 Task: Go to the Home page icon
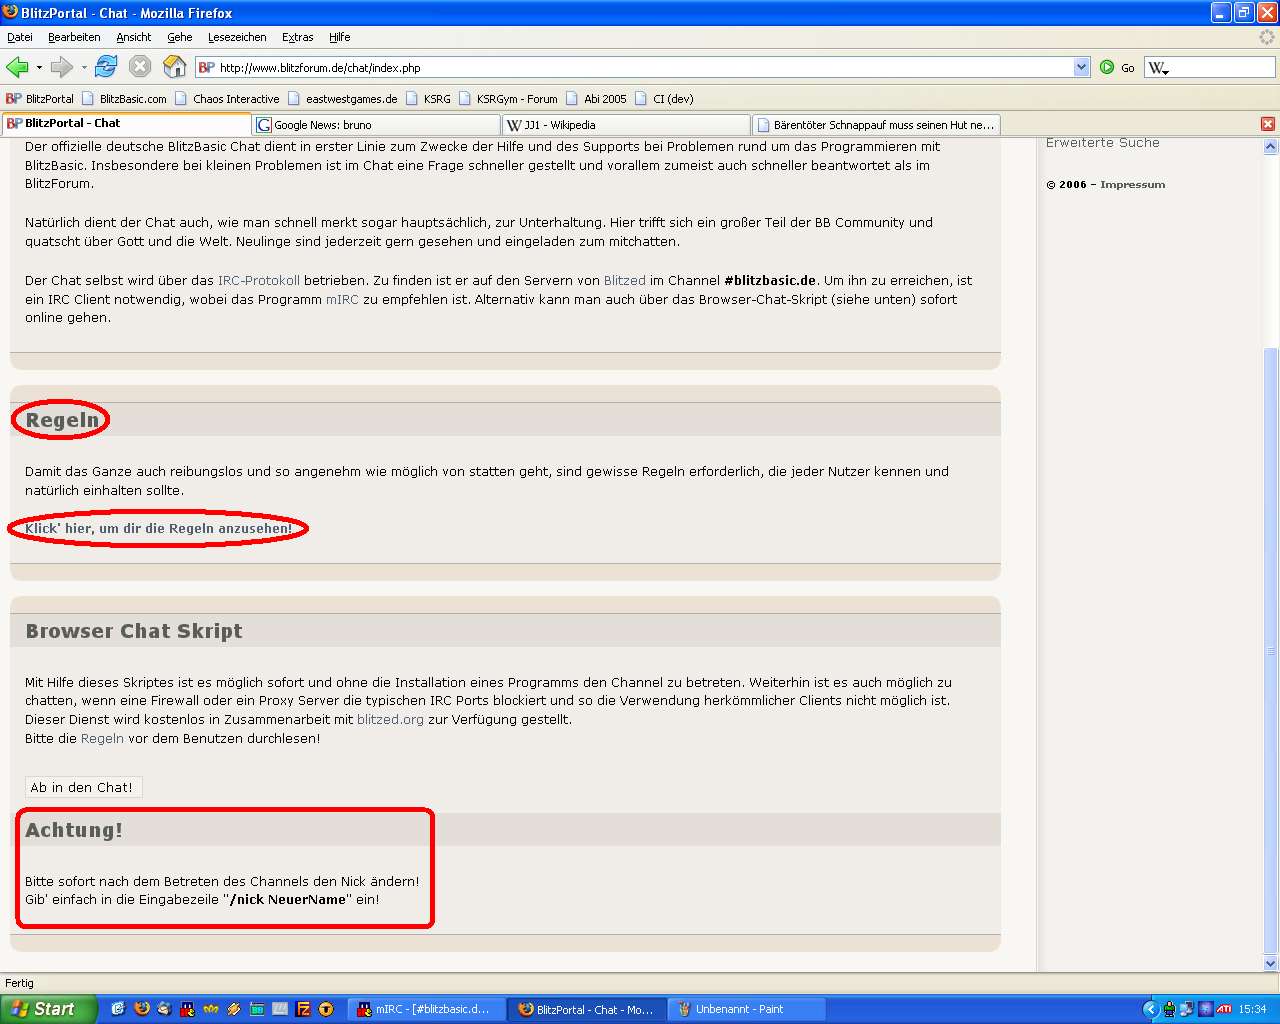pyautogui.click(x=174, y=67)
